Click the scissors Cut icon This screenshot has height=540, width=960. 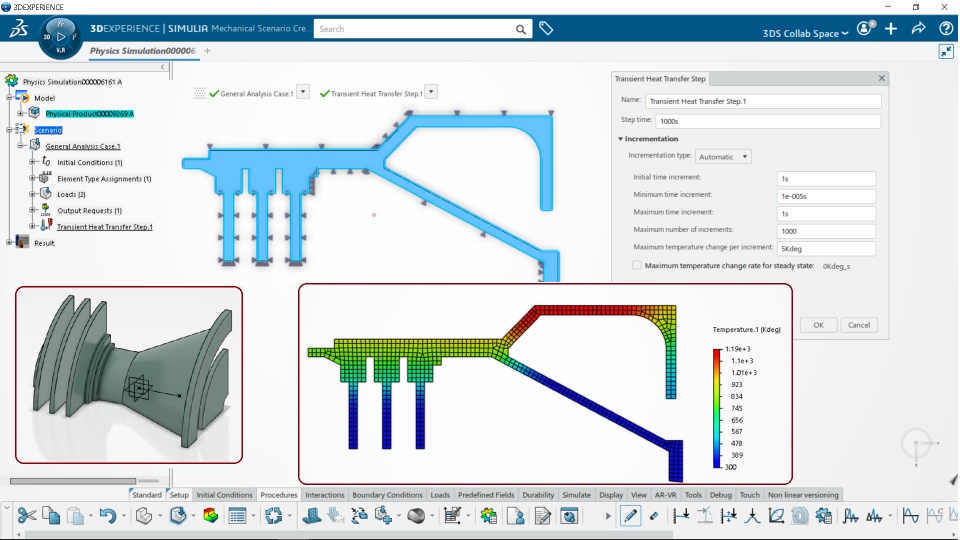26,516
